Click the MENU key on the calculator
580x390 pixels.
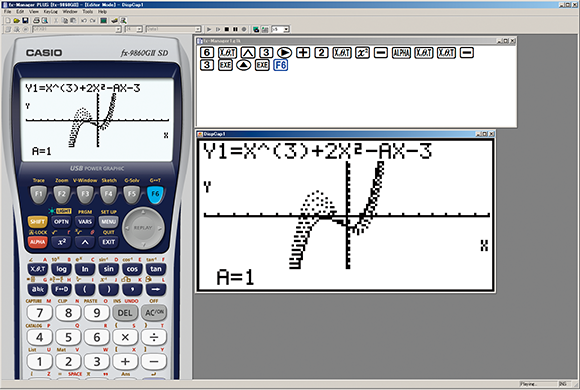pos(108,222)
